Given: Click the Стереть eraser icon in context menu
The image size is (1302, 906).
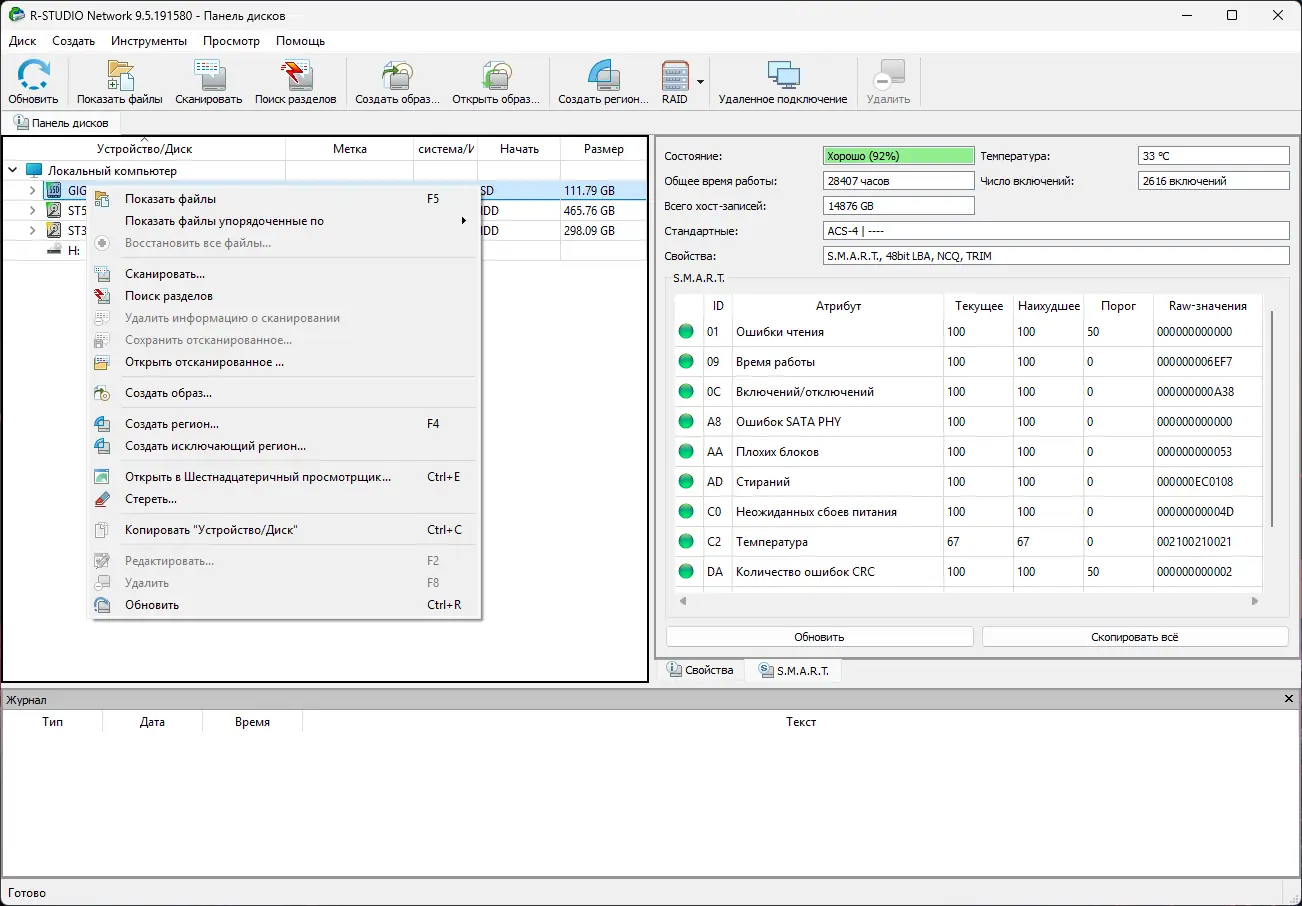Looking at the screenshot, I should (102, 499).
